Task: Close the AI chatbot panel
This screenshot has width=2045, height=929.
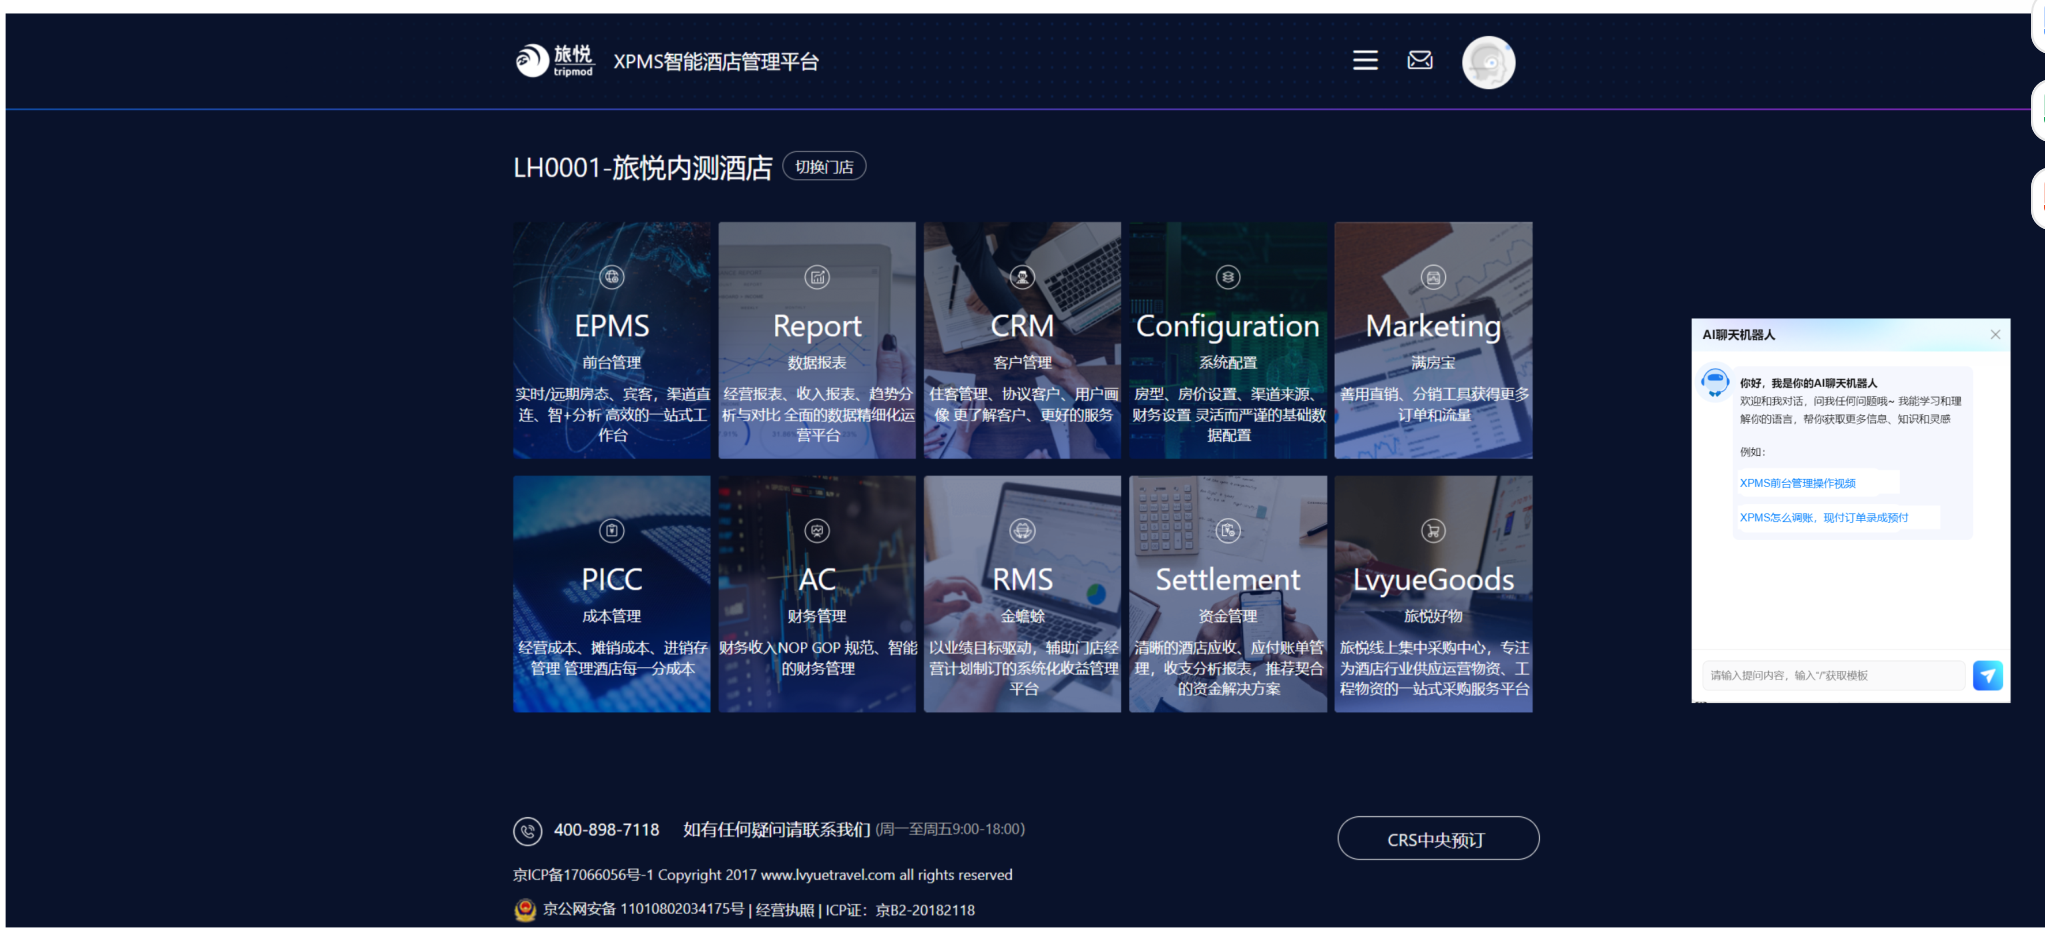Action: pos(1995,335)
